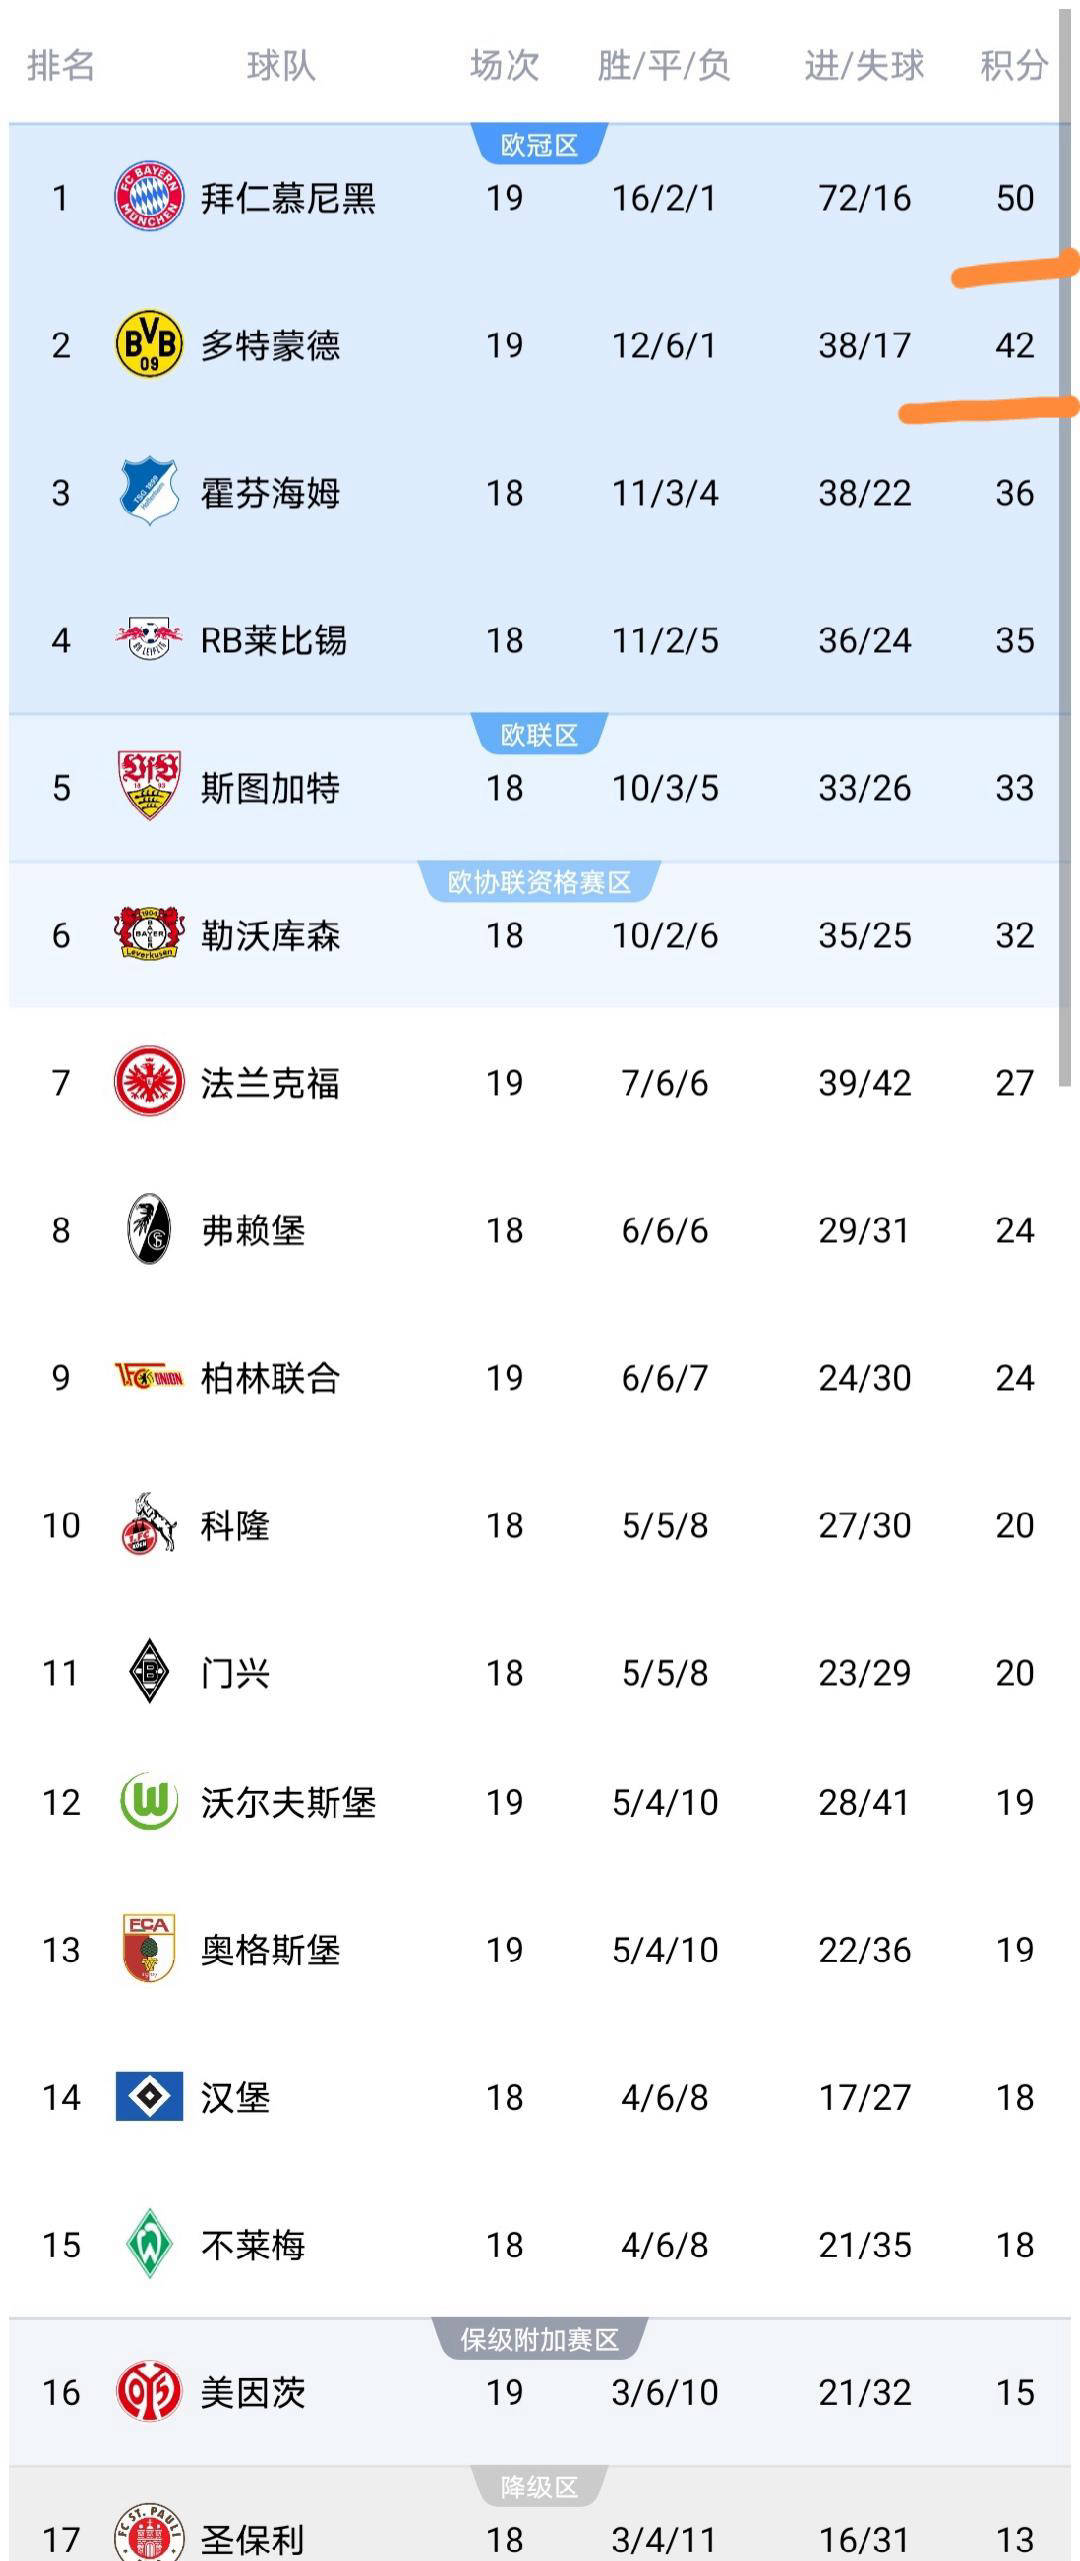The image size is (1080, 2561).
Task: Select the FC Augsburg crest
Action: (x=149, y=1949)
